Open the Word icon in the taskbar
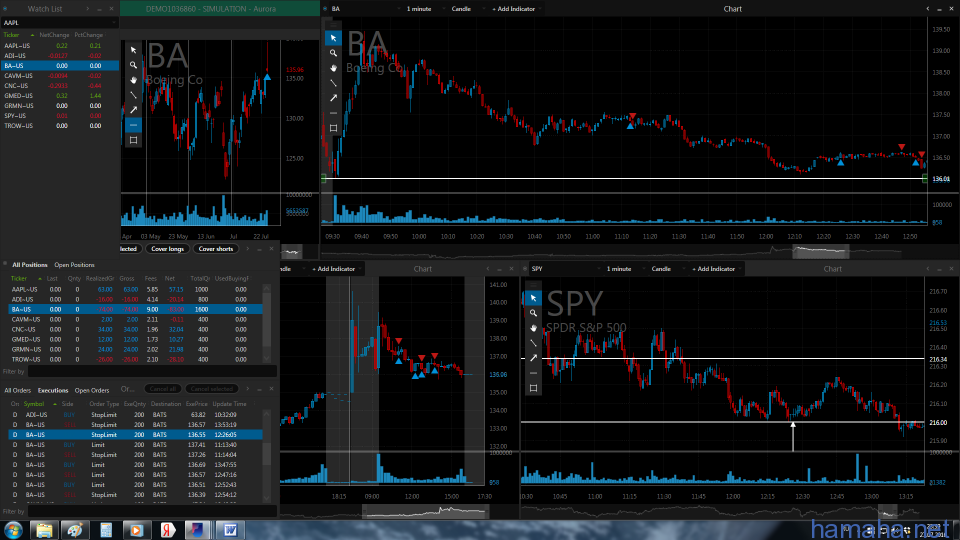This screenshot has height=540, width=960. click(x=230, y=530)
